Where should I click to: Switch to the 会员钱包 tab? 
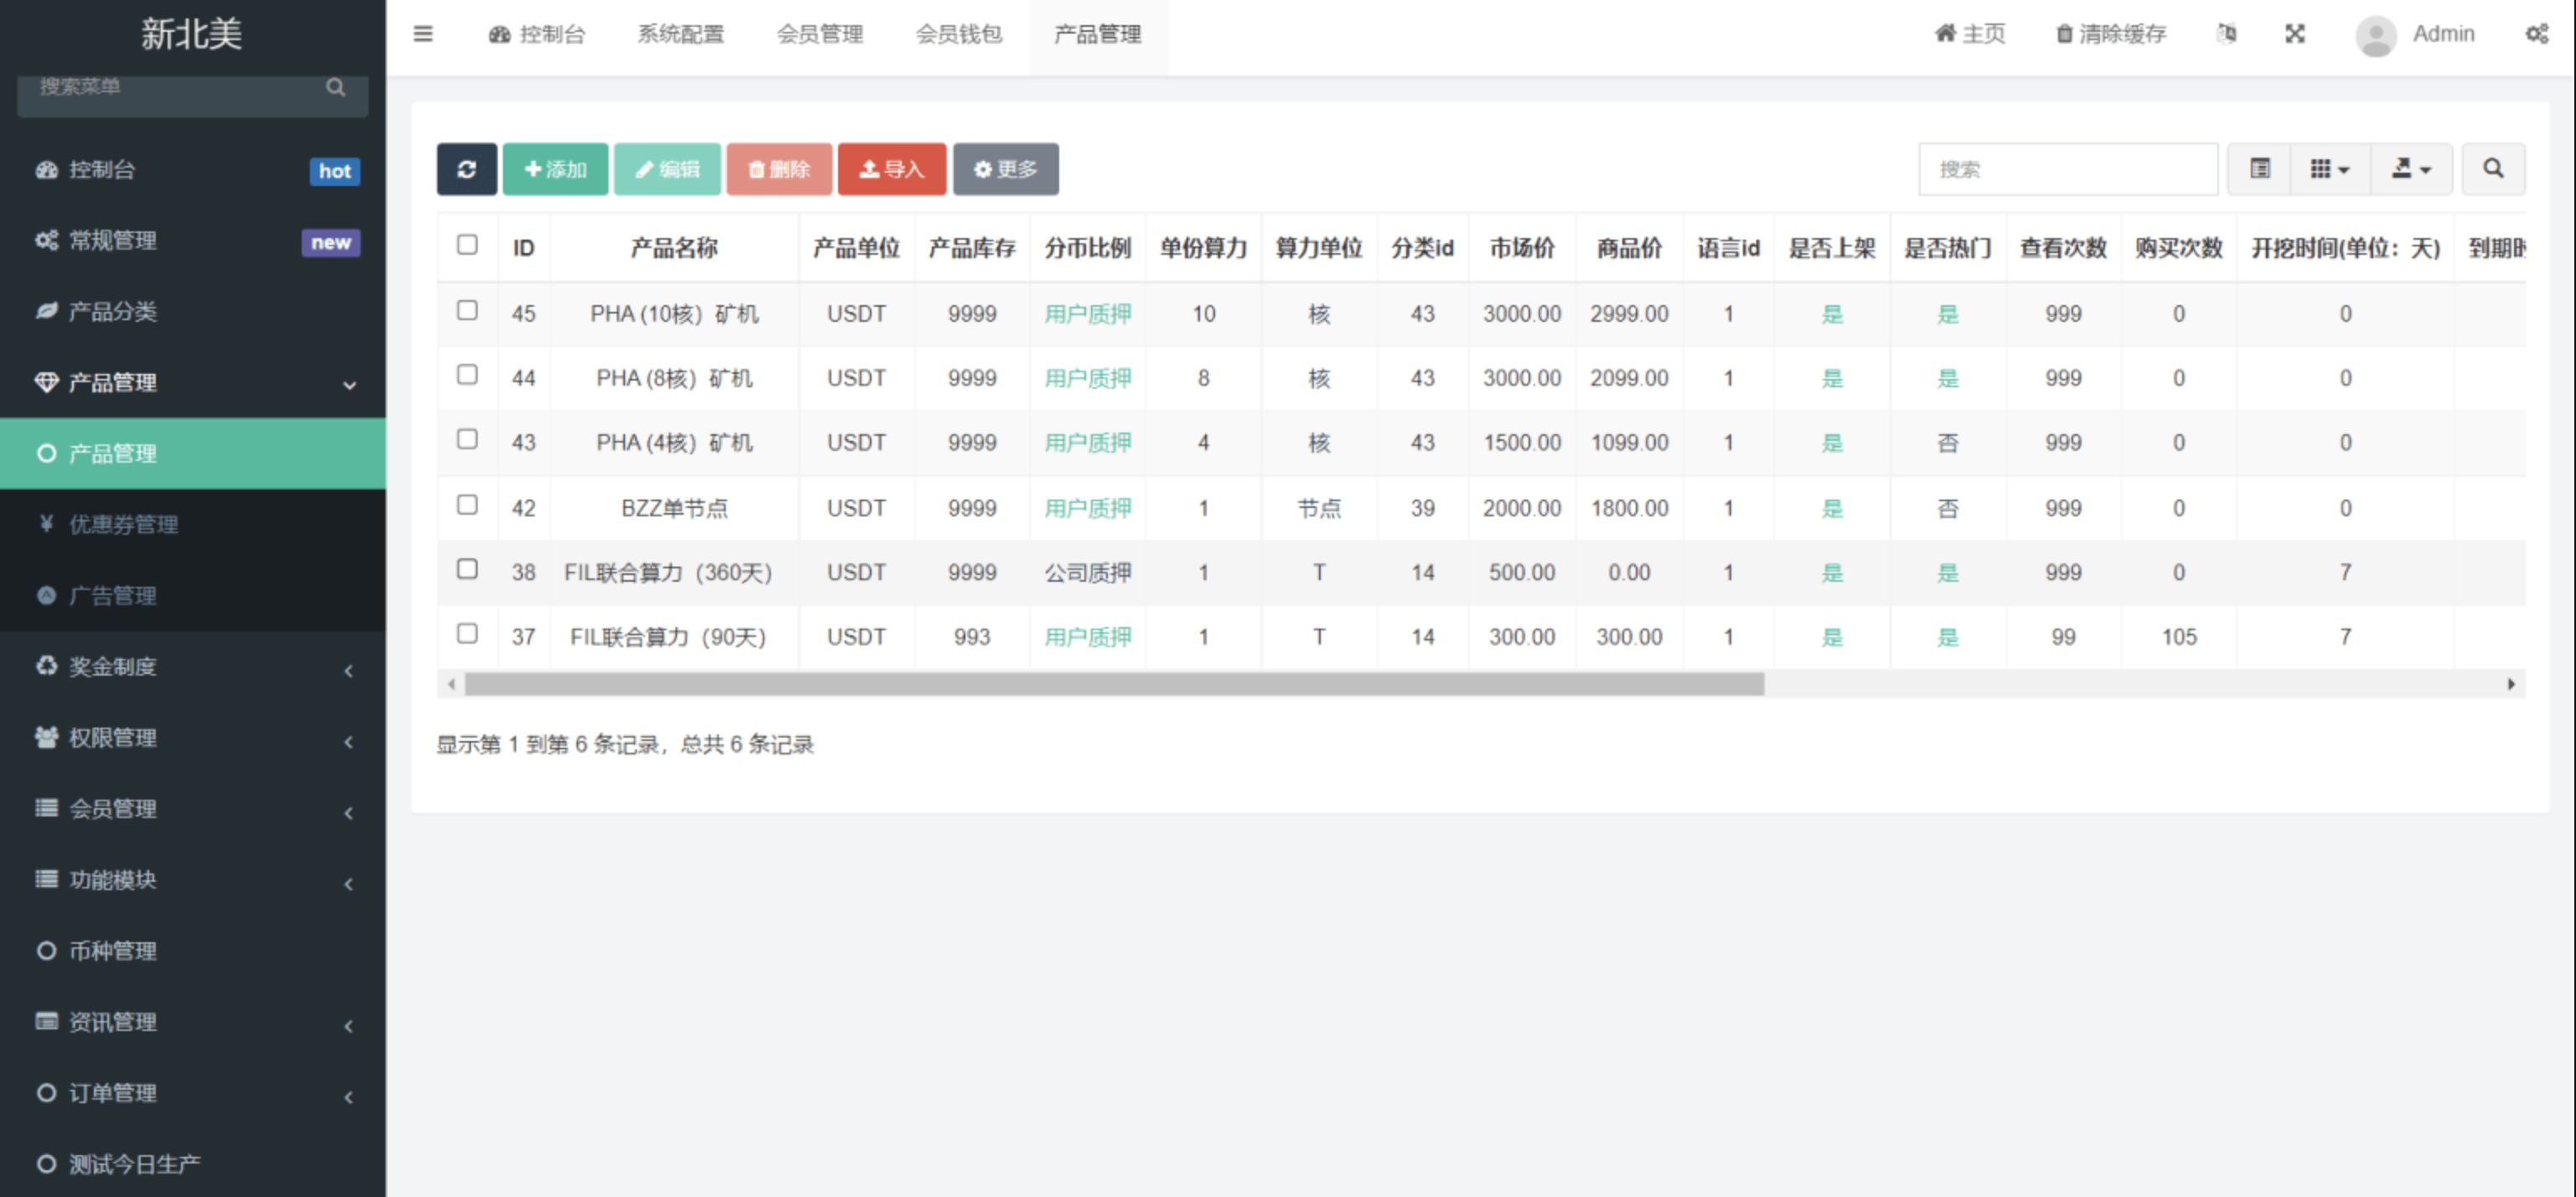coord(959,33)
